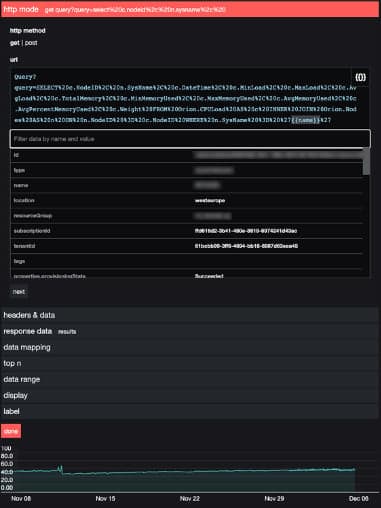Expand the display section
Viewport: 381px width, 508px height.
(190, 395)
